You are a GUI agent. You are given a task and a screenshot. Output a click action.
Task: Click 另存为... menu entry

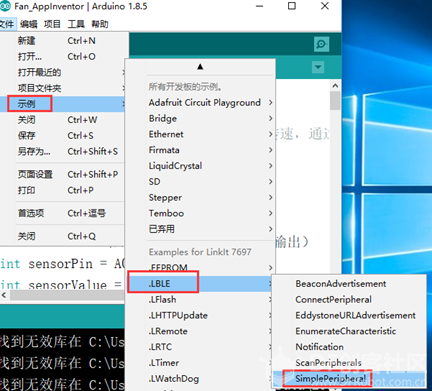pyautogui.click(x=63, y=152)
